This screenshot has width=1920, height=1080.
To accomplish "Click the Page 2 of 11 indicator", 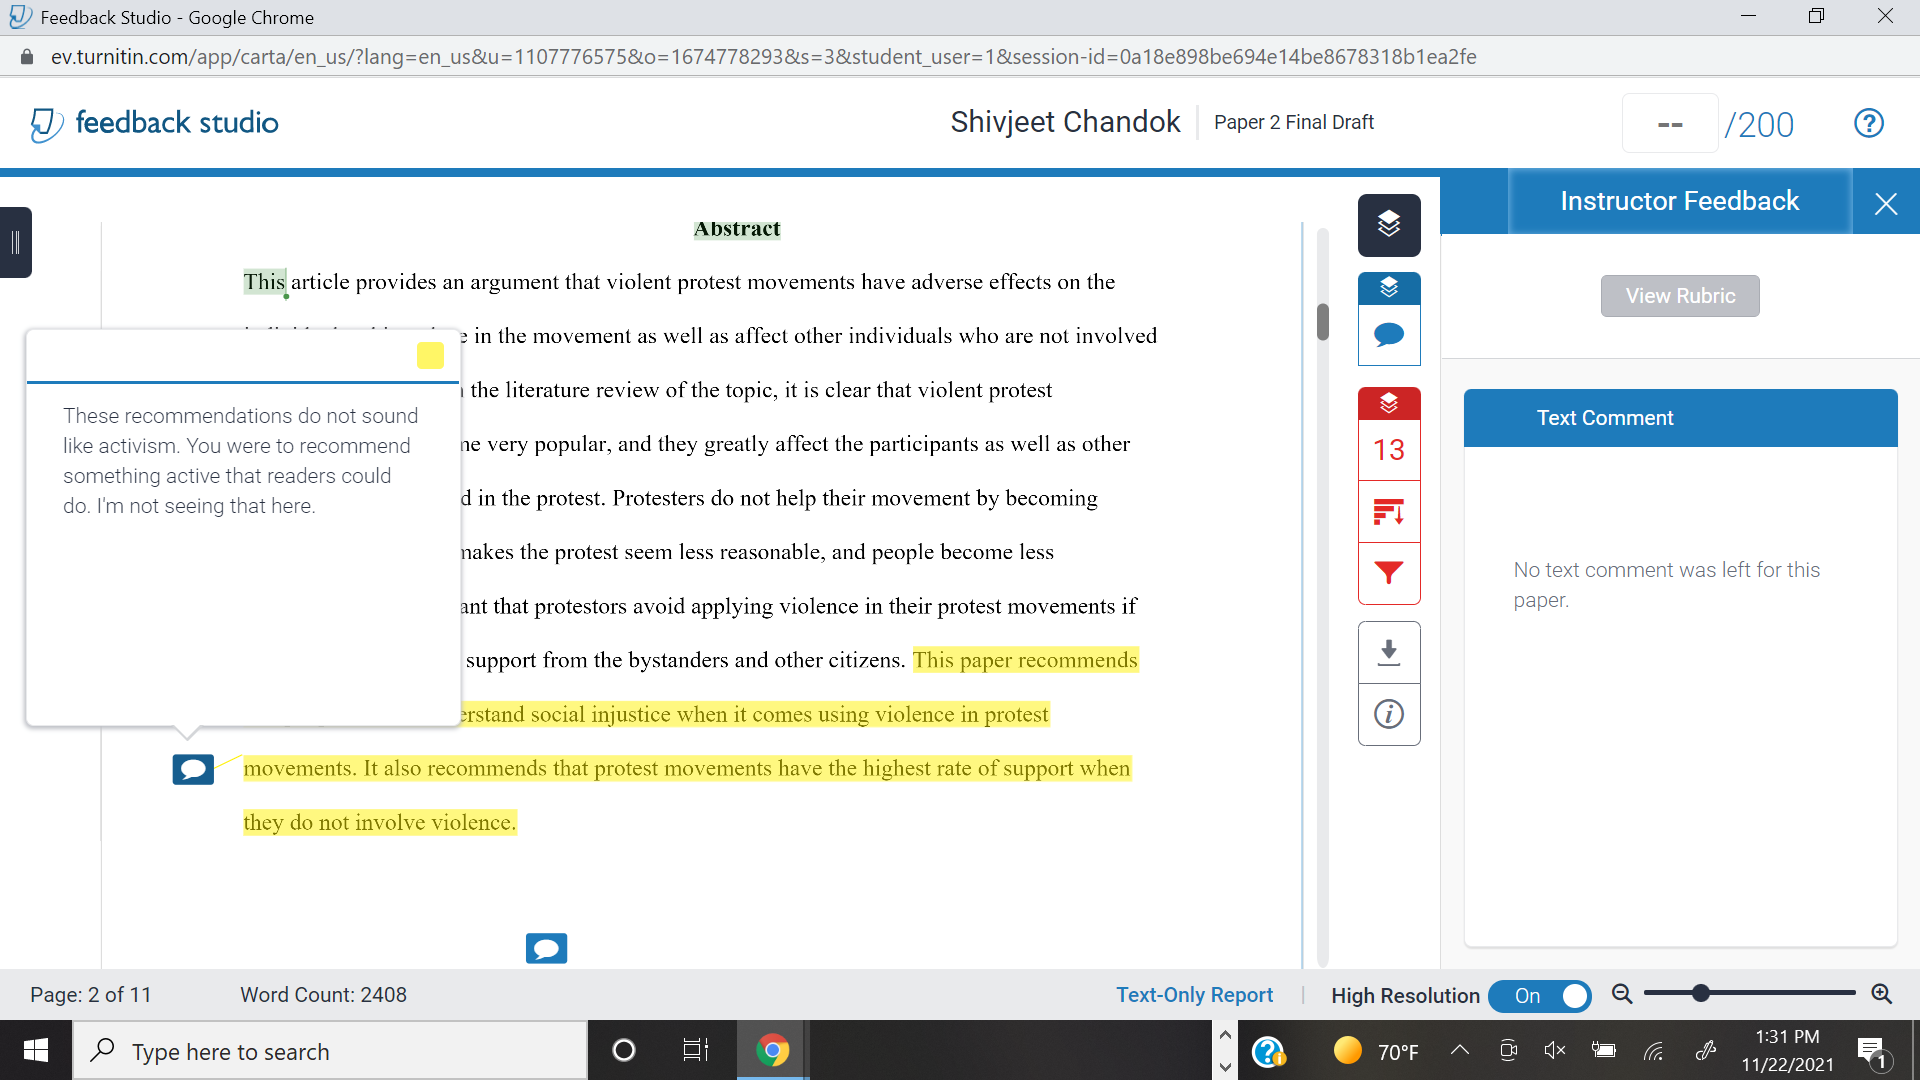I will [x=91, y=995].
